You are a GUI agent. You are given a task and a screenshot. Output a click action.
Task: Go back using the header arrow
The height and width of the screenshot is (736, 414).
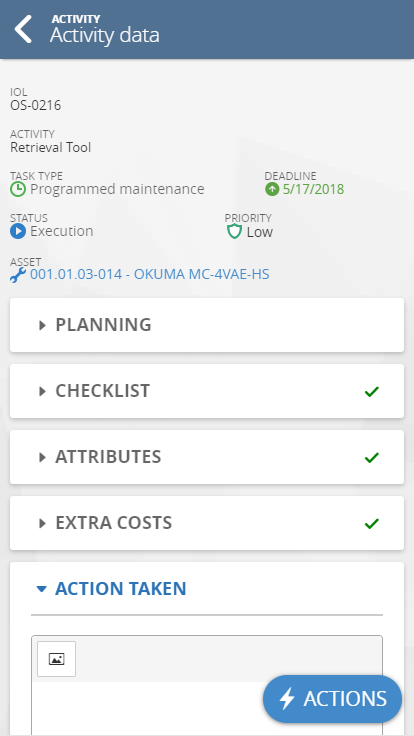(23, 29)
